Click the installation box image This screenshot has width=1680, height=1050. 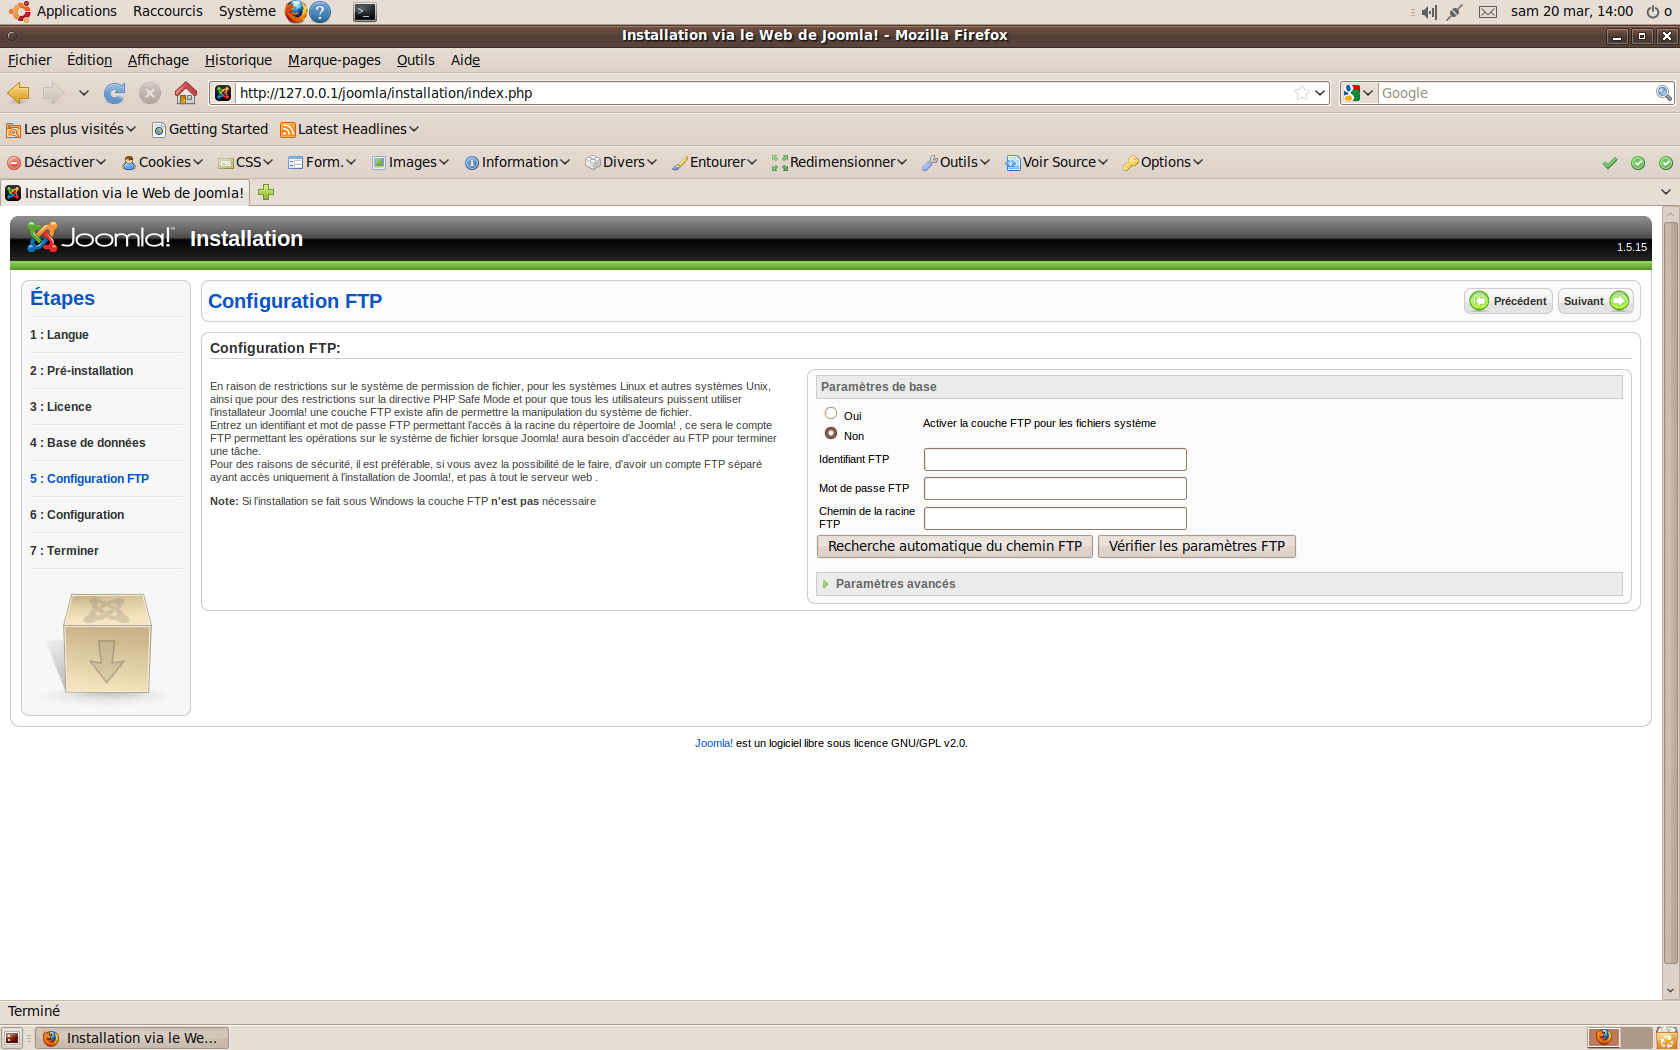(105, 645)
